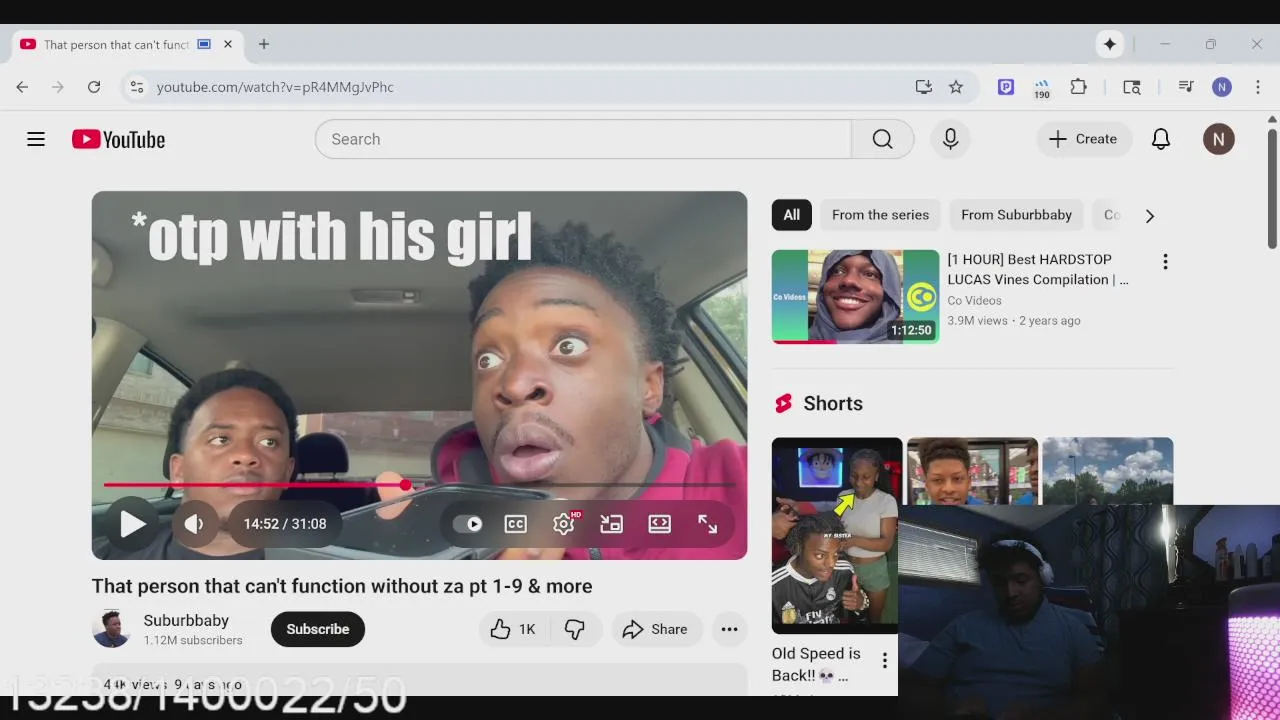Start voice search with microphone icon

click(x=950, y=139)
